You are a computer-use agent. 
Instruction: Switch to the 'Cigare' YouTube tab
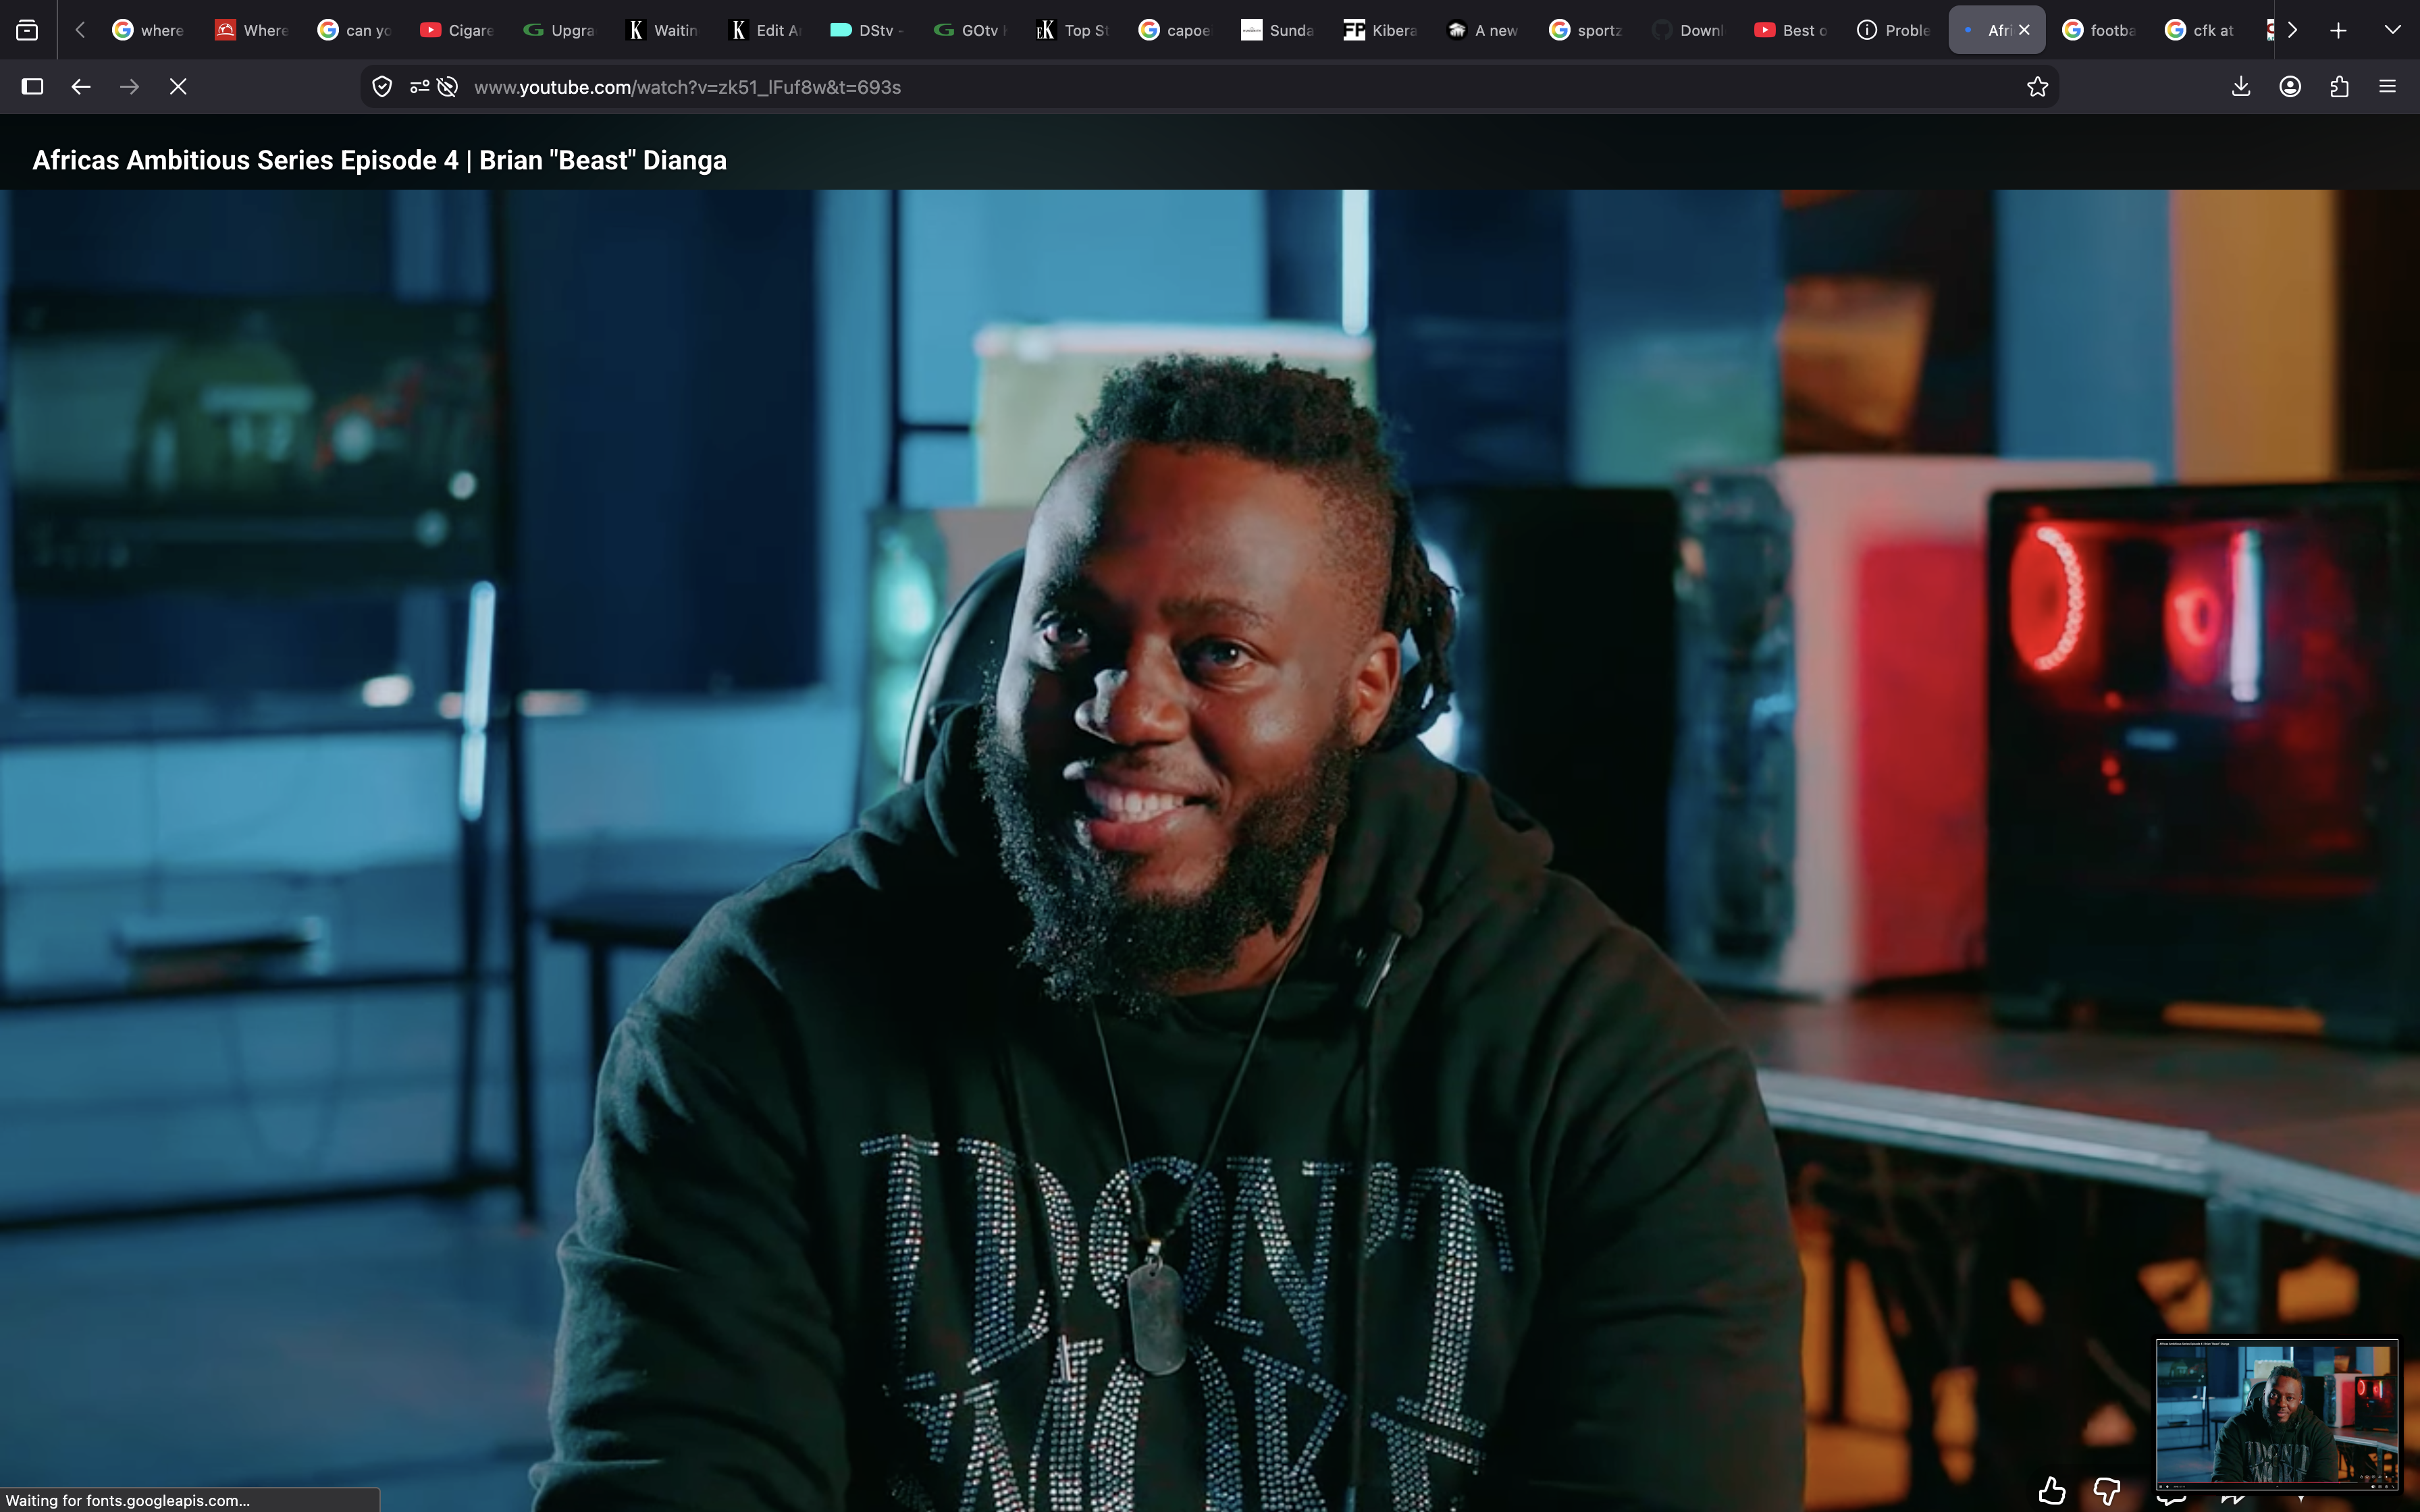(x=457, y=30)
